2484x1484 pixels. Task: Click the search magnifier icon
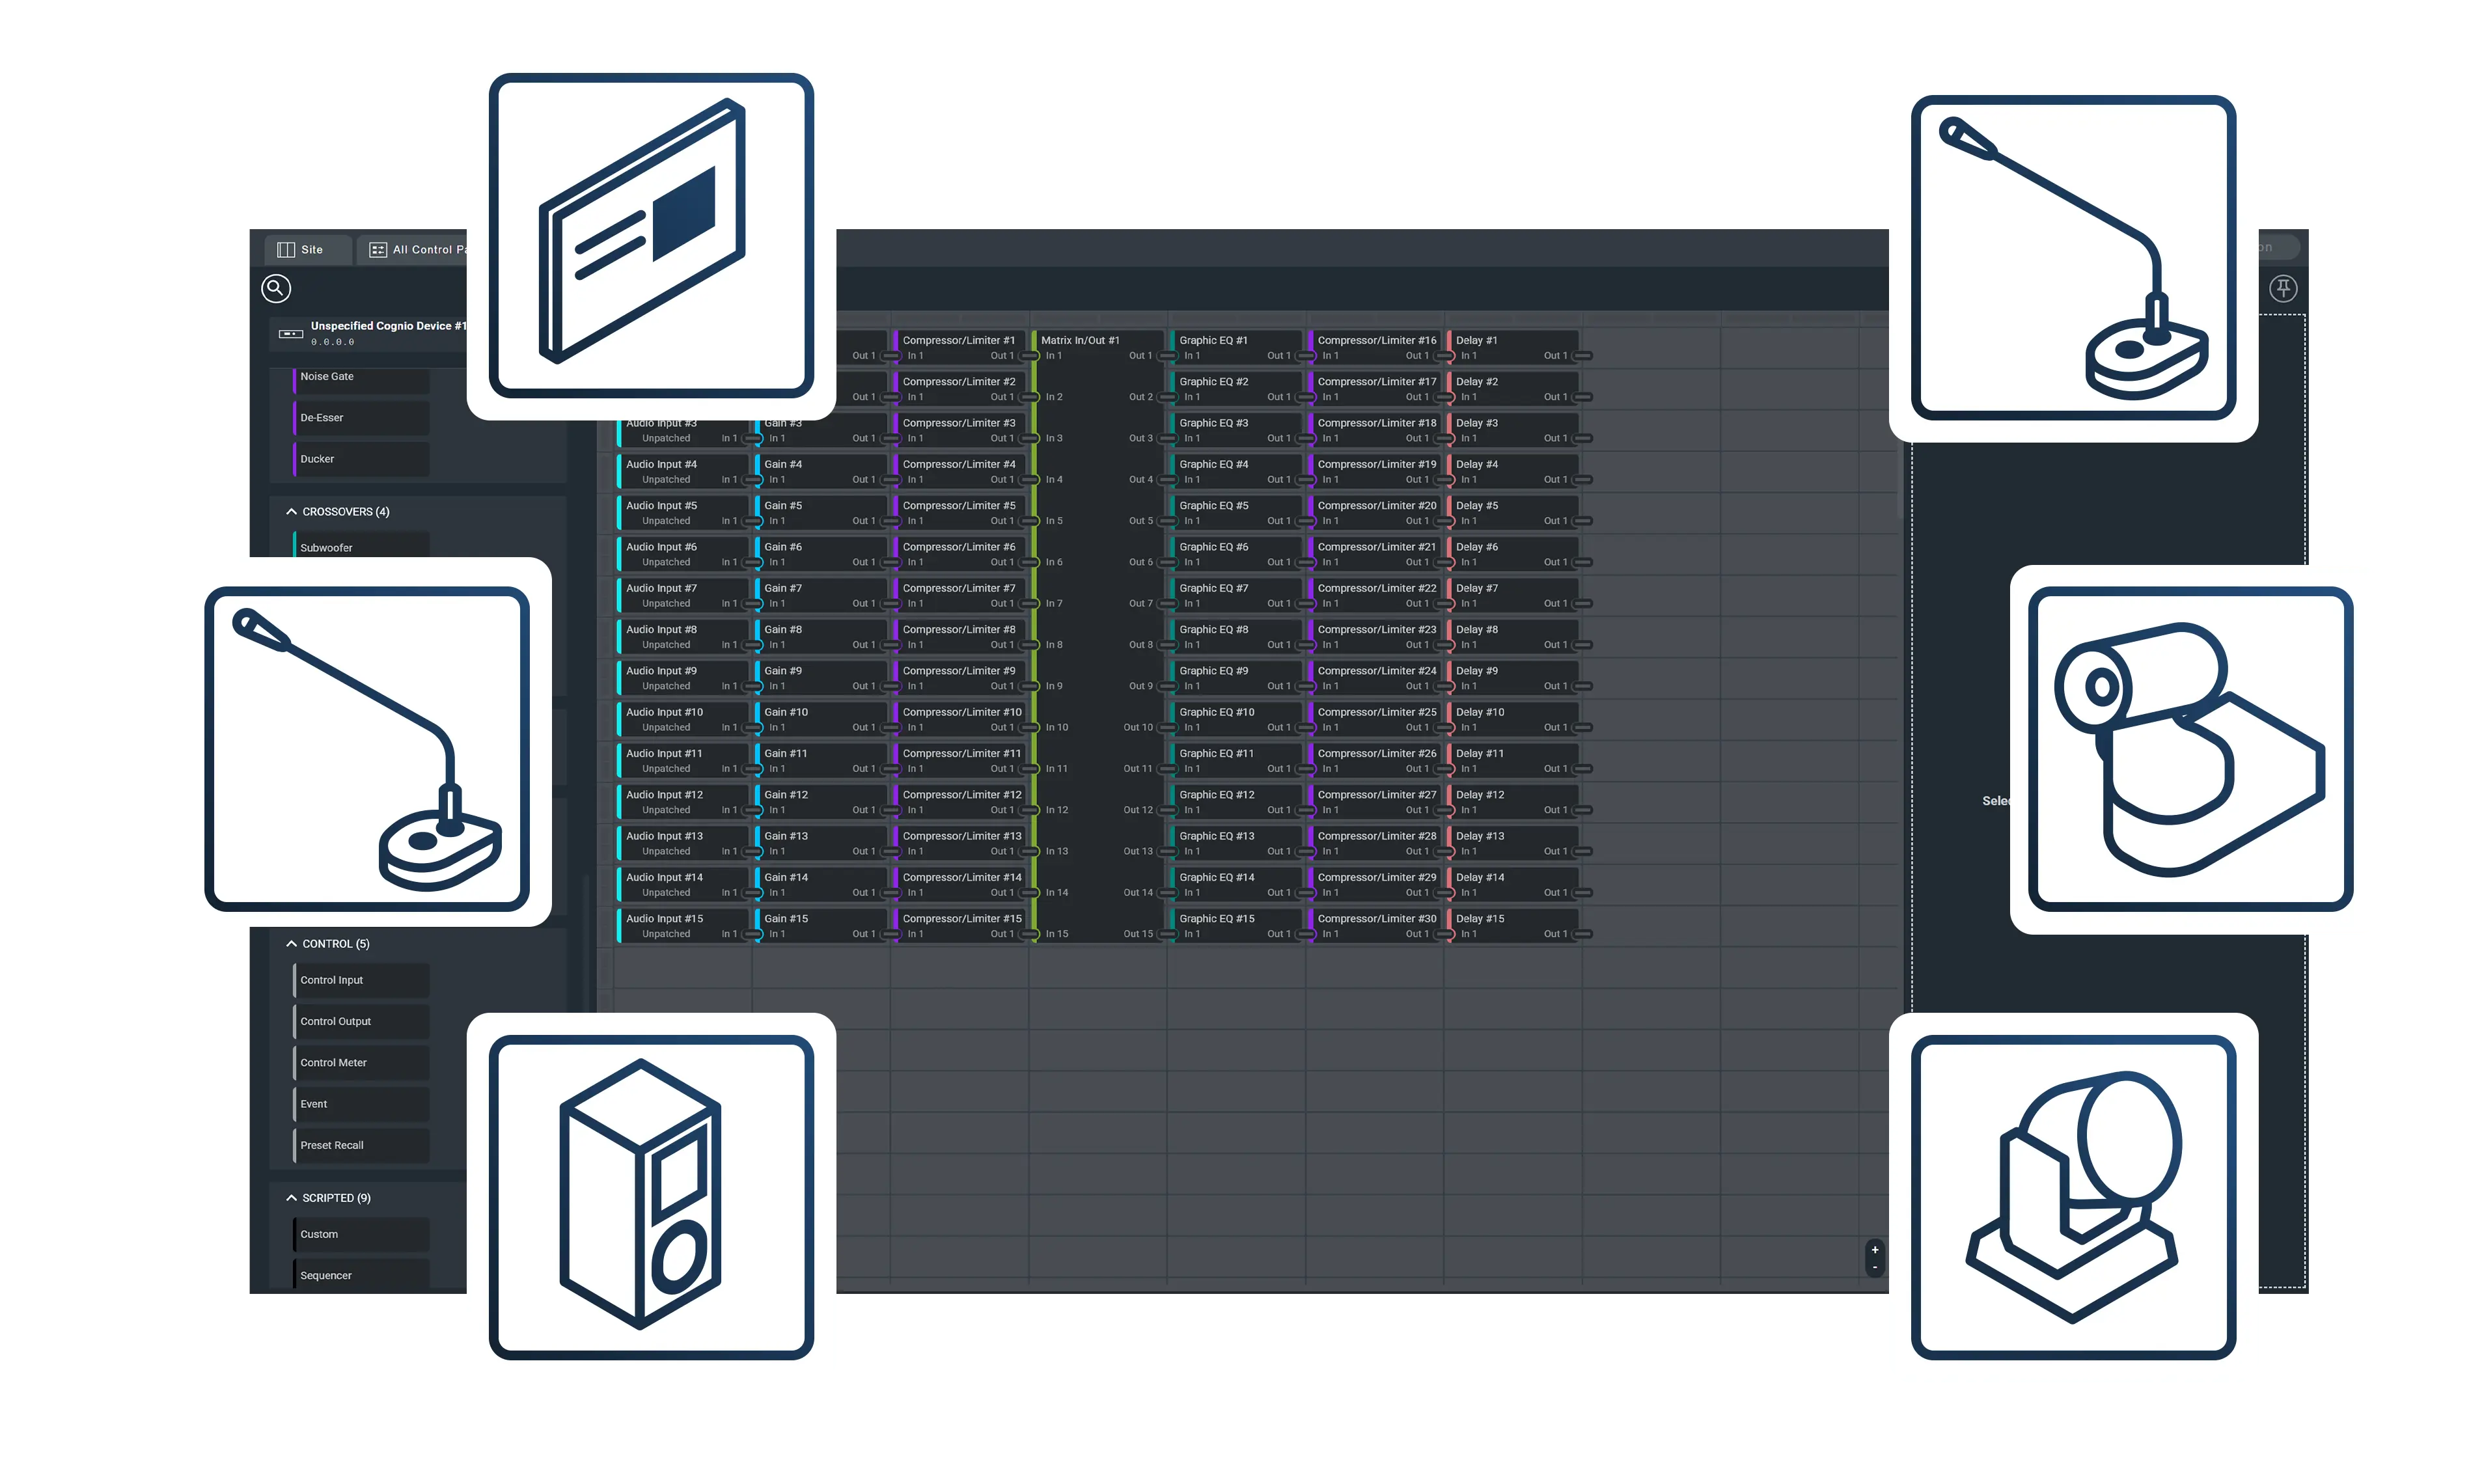pyautogui.click(x=276, y=288)
